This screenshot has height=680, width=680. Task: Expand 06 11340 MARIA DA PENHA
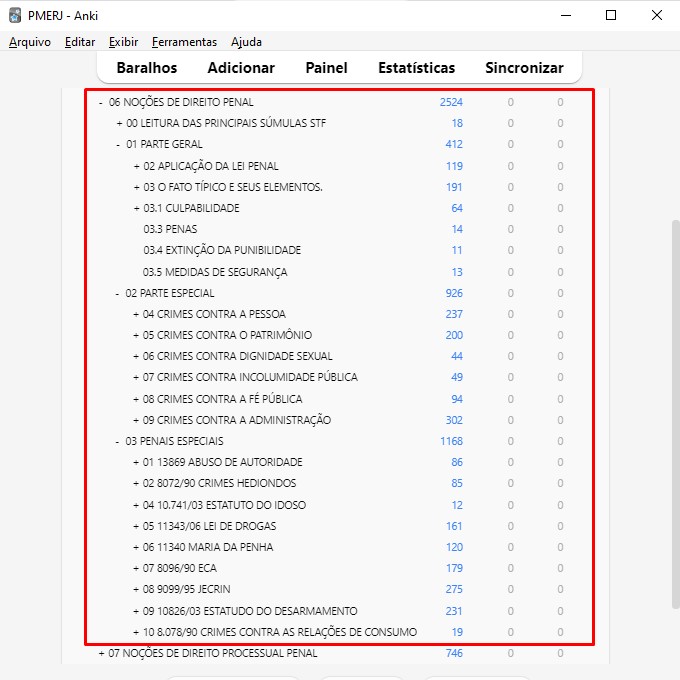136,548
